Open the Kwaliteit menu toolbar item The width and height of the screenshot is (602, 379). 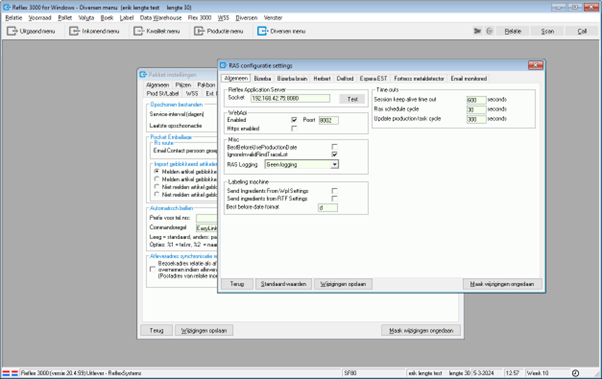pyautogui.click(x=157, y=31)
